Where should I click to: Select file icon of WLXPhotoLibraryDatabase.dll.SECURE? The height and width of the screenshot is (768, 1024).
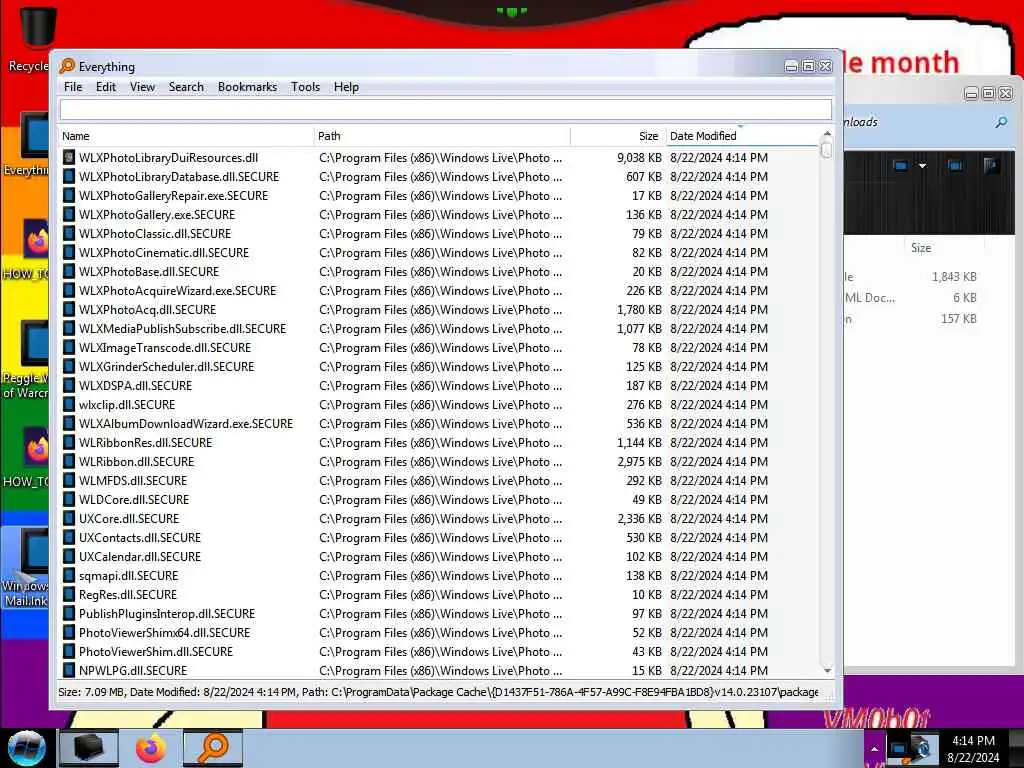point(69,176)
